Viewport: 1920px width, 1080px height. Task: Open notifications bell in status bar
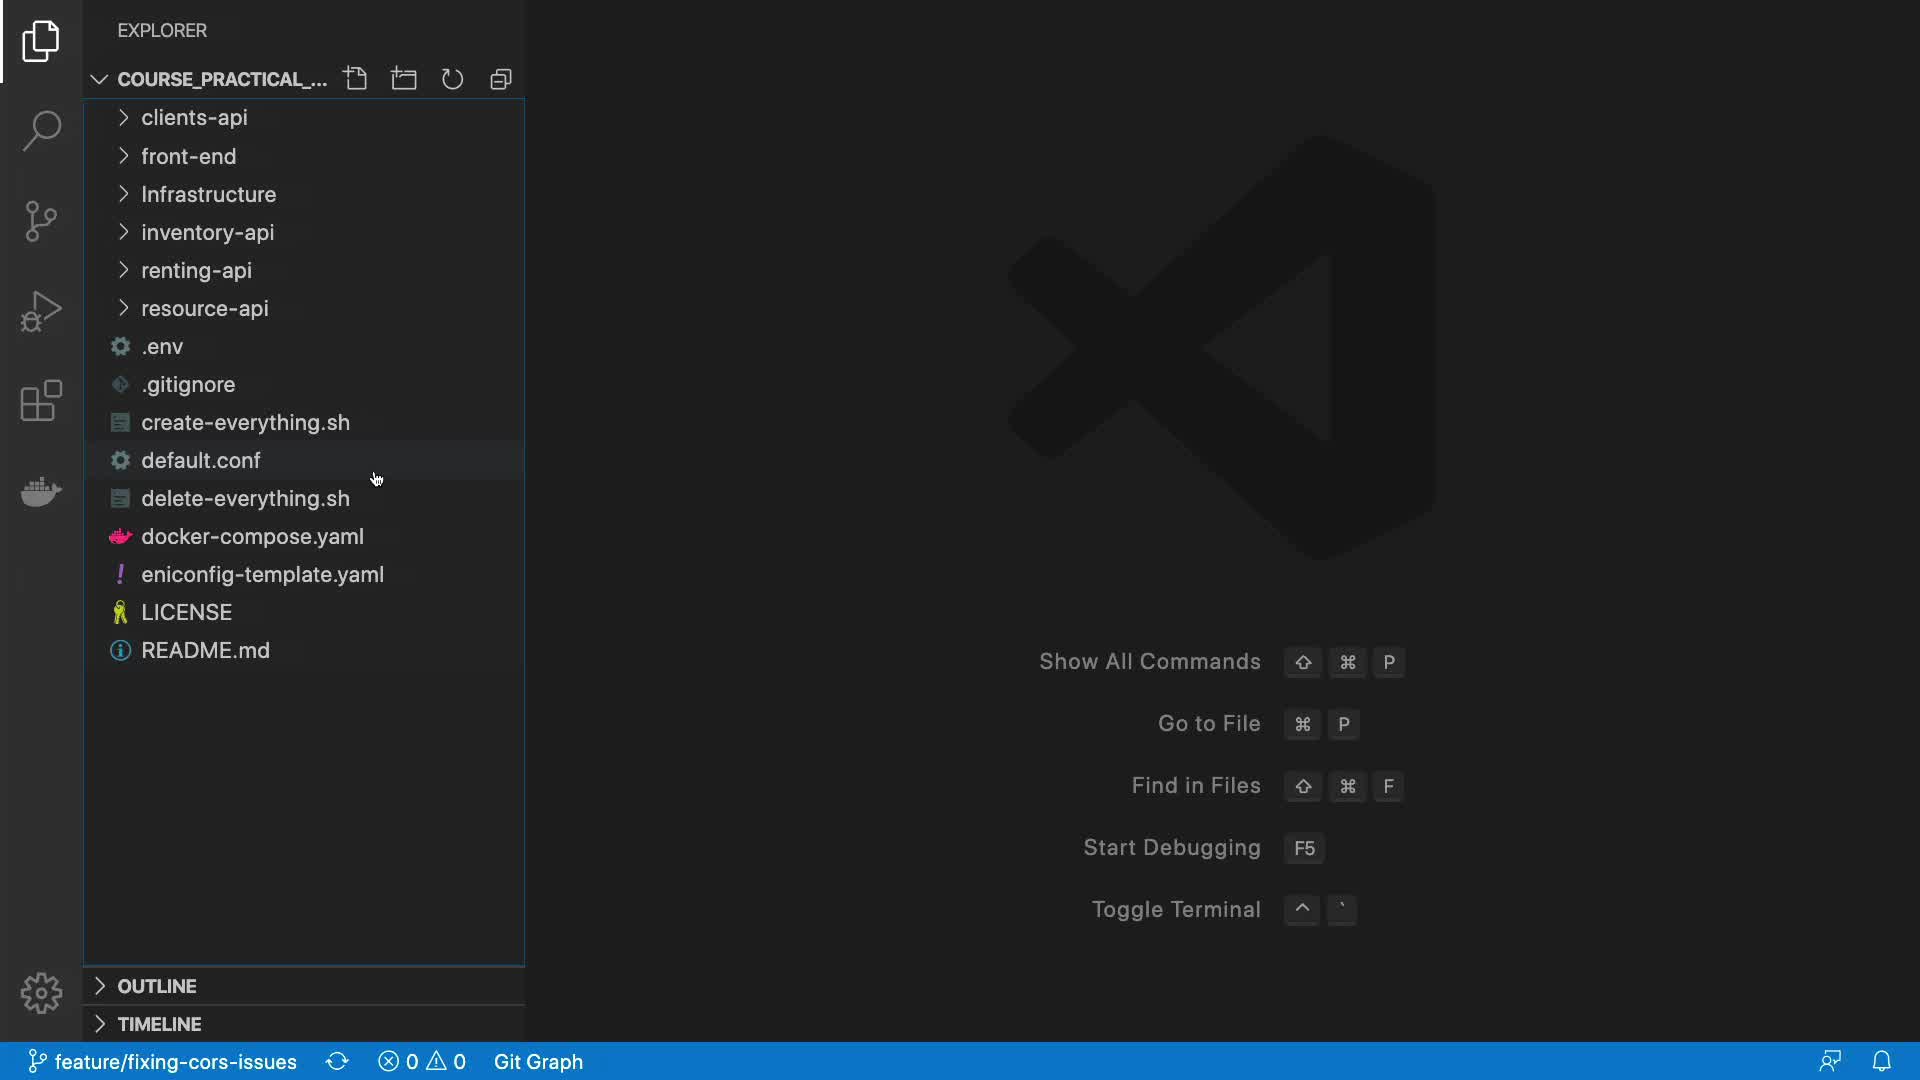(x=1881, y=1062)
